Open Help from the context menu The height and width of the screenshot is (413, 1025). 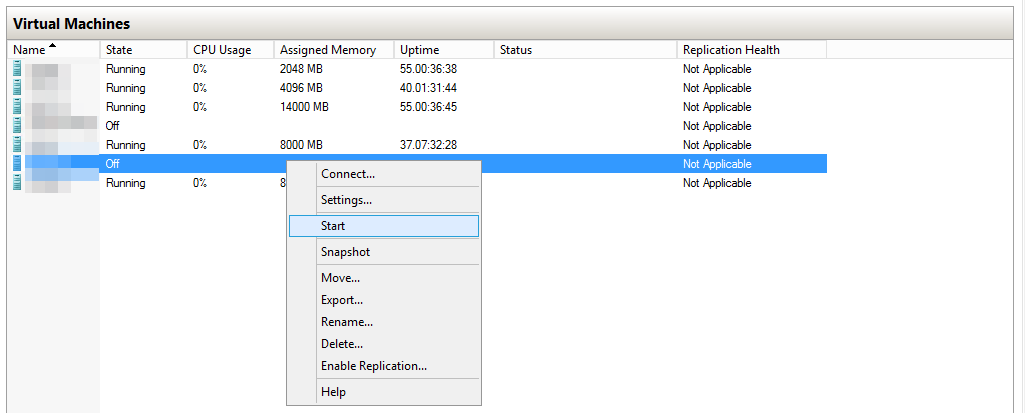click(x=333, y=392)
